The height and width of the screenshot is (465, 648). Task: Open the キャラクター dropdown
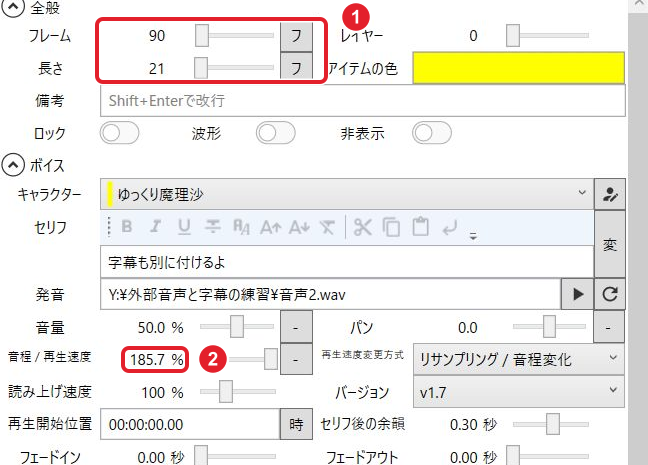point(347,194)
